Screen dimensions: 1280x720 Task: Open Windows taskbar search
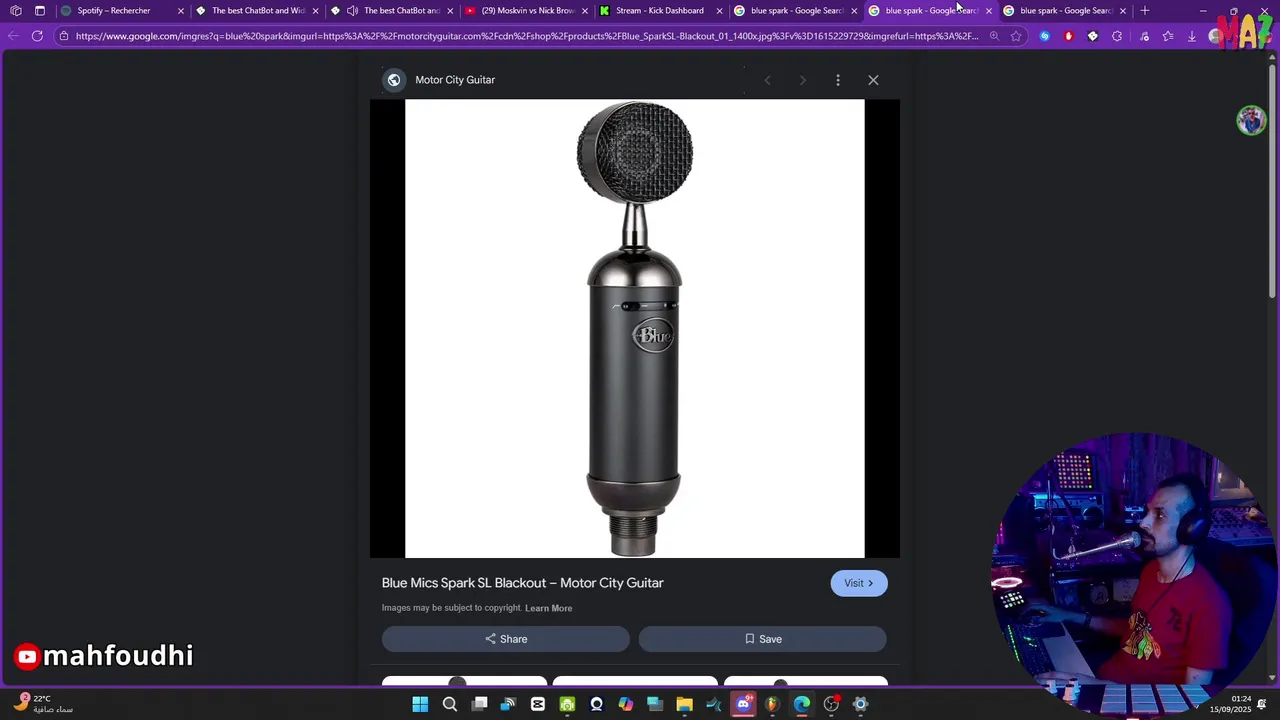pyautogui.click(x=450, y=704)
